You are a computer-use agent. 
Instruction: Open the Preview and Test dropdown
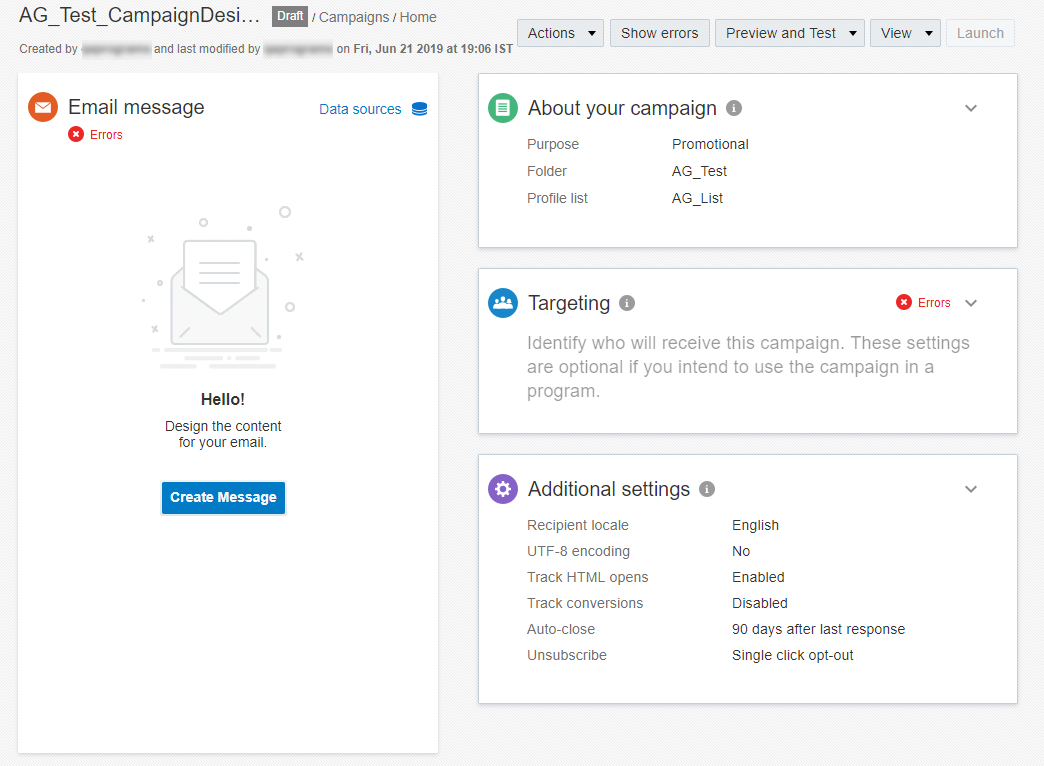pyautogui.click(x=789, y=33)
